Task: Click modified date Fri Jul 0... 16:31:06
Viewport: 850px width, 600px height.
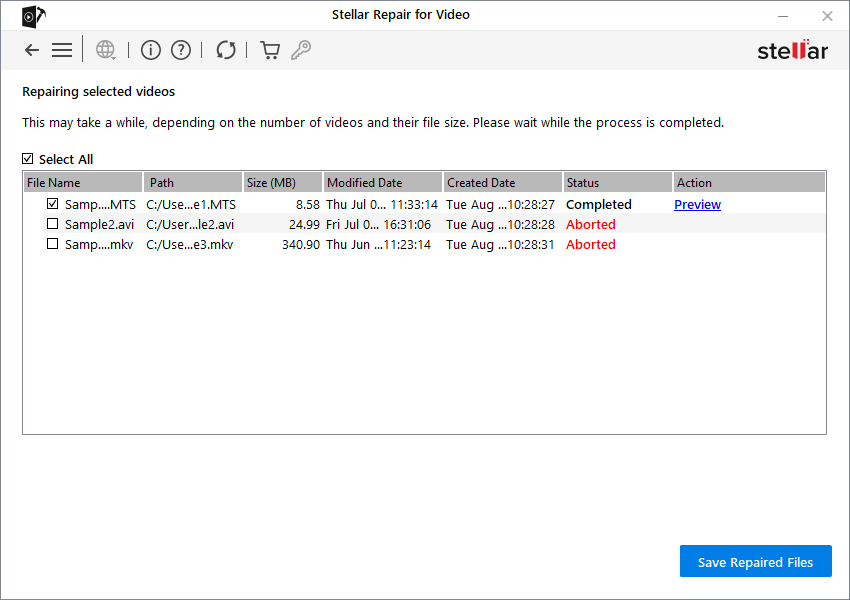Action: click(x=378, y=224)
